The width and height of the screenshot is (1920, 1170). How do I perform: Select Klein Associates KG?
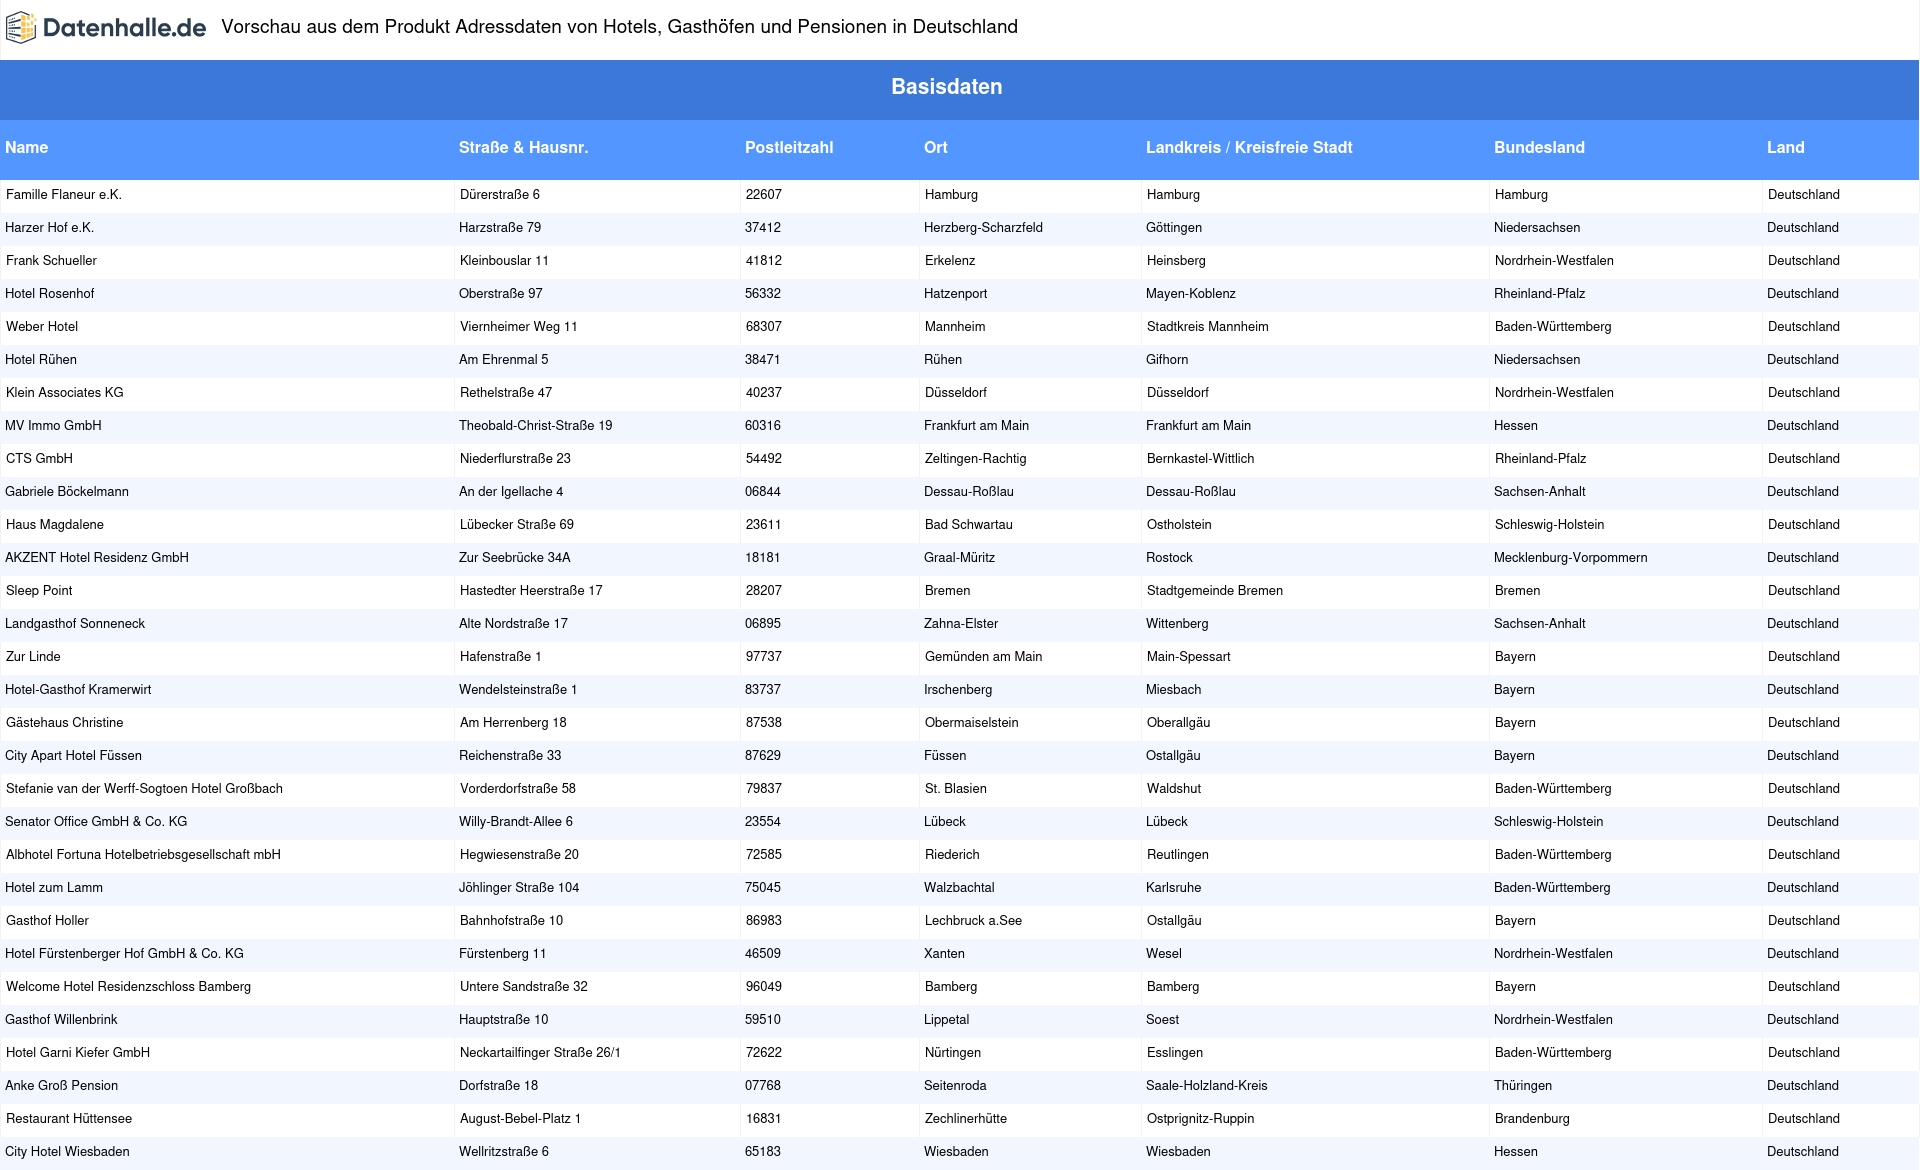65,393
